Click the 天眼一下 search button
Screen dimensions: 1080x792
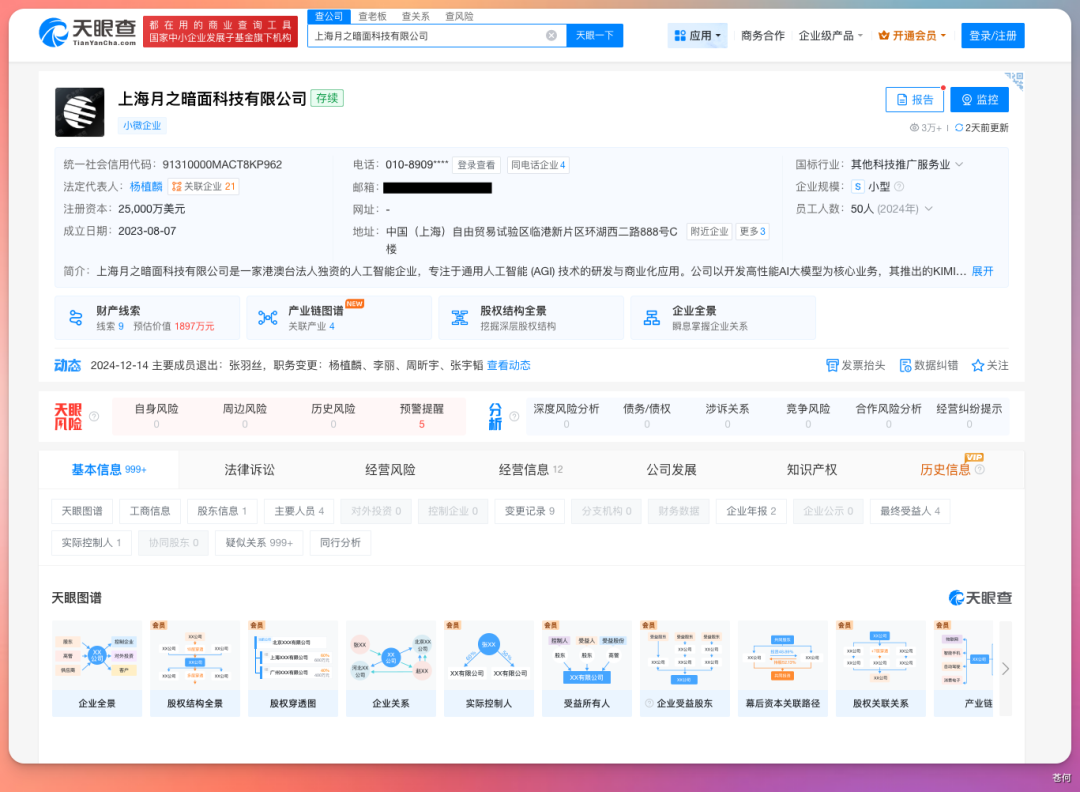(594, 36)
